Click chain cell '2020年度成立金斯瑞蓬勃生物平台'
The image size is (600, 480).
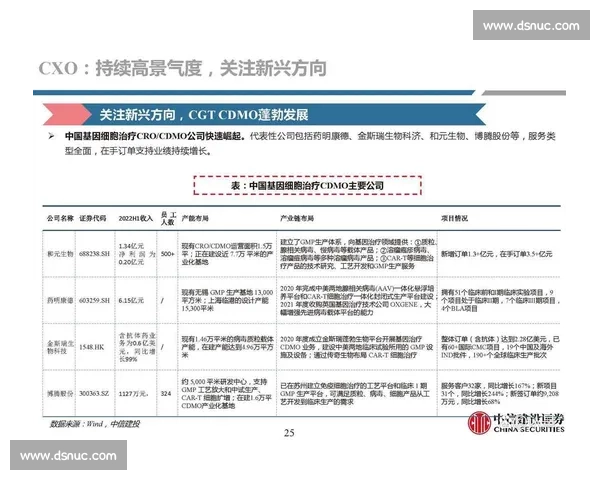point(357,347)
